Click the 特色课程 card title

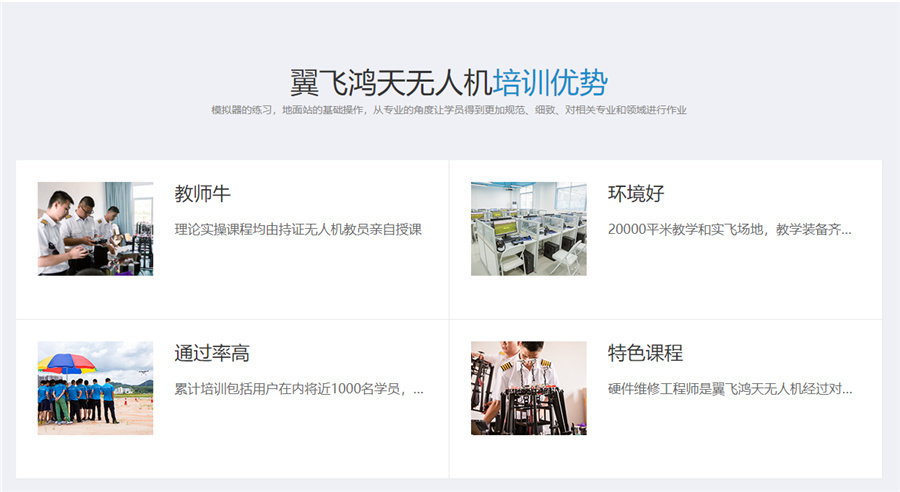click(646, 353)
